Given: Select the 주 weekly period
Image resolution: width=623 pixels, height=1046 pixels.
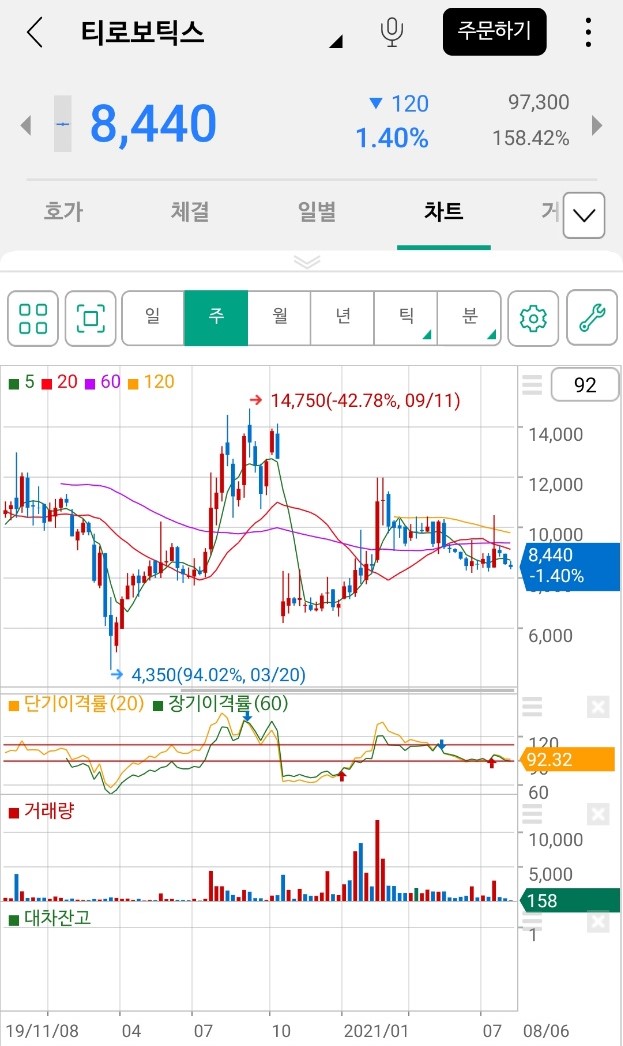Looking at the screenshot, I should click(216, 318).
